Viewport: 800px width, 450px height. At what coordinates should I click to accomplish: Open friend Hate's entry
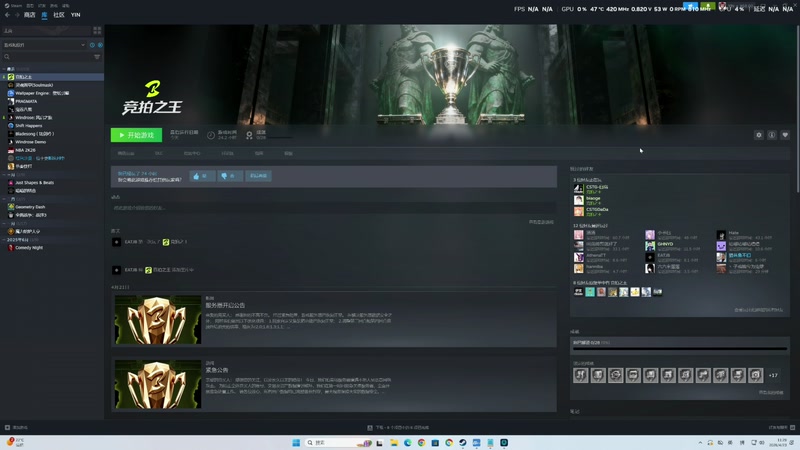pyautogui.click(x=744, y=235)
